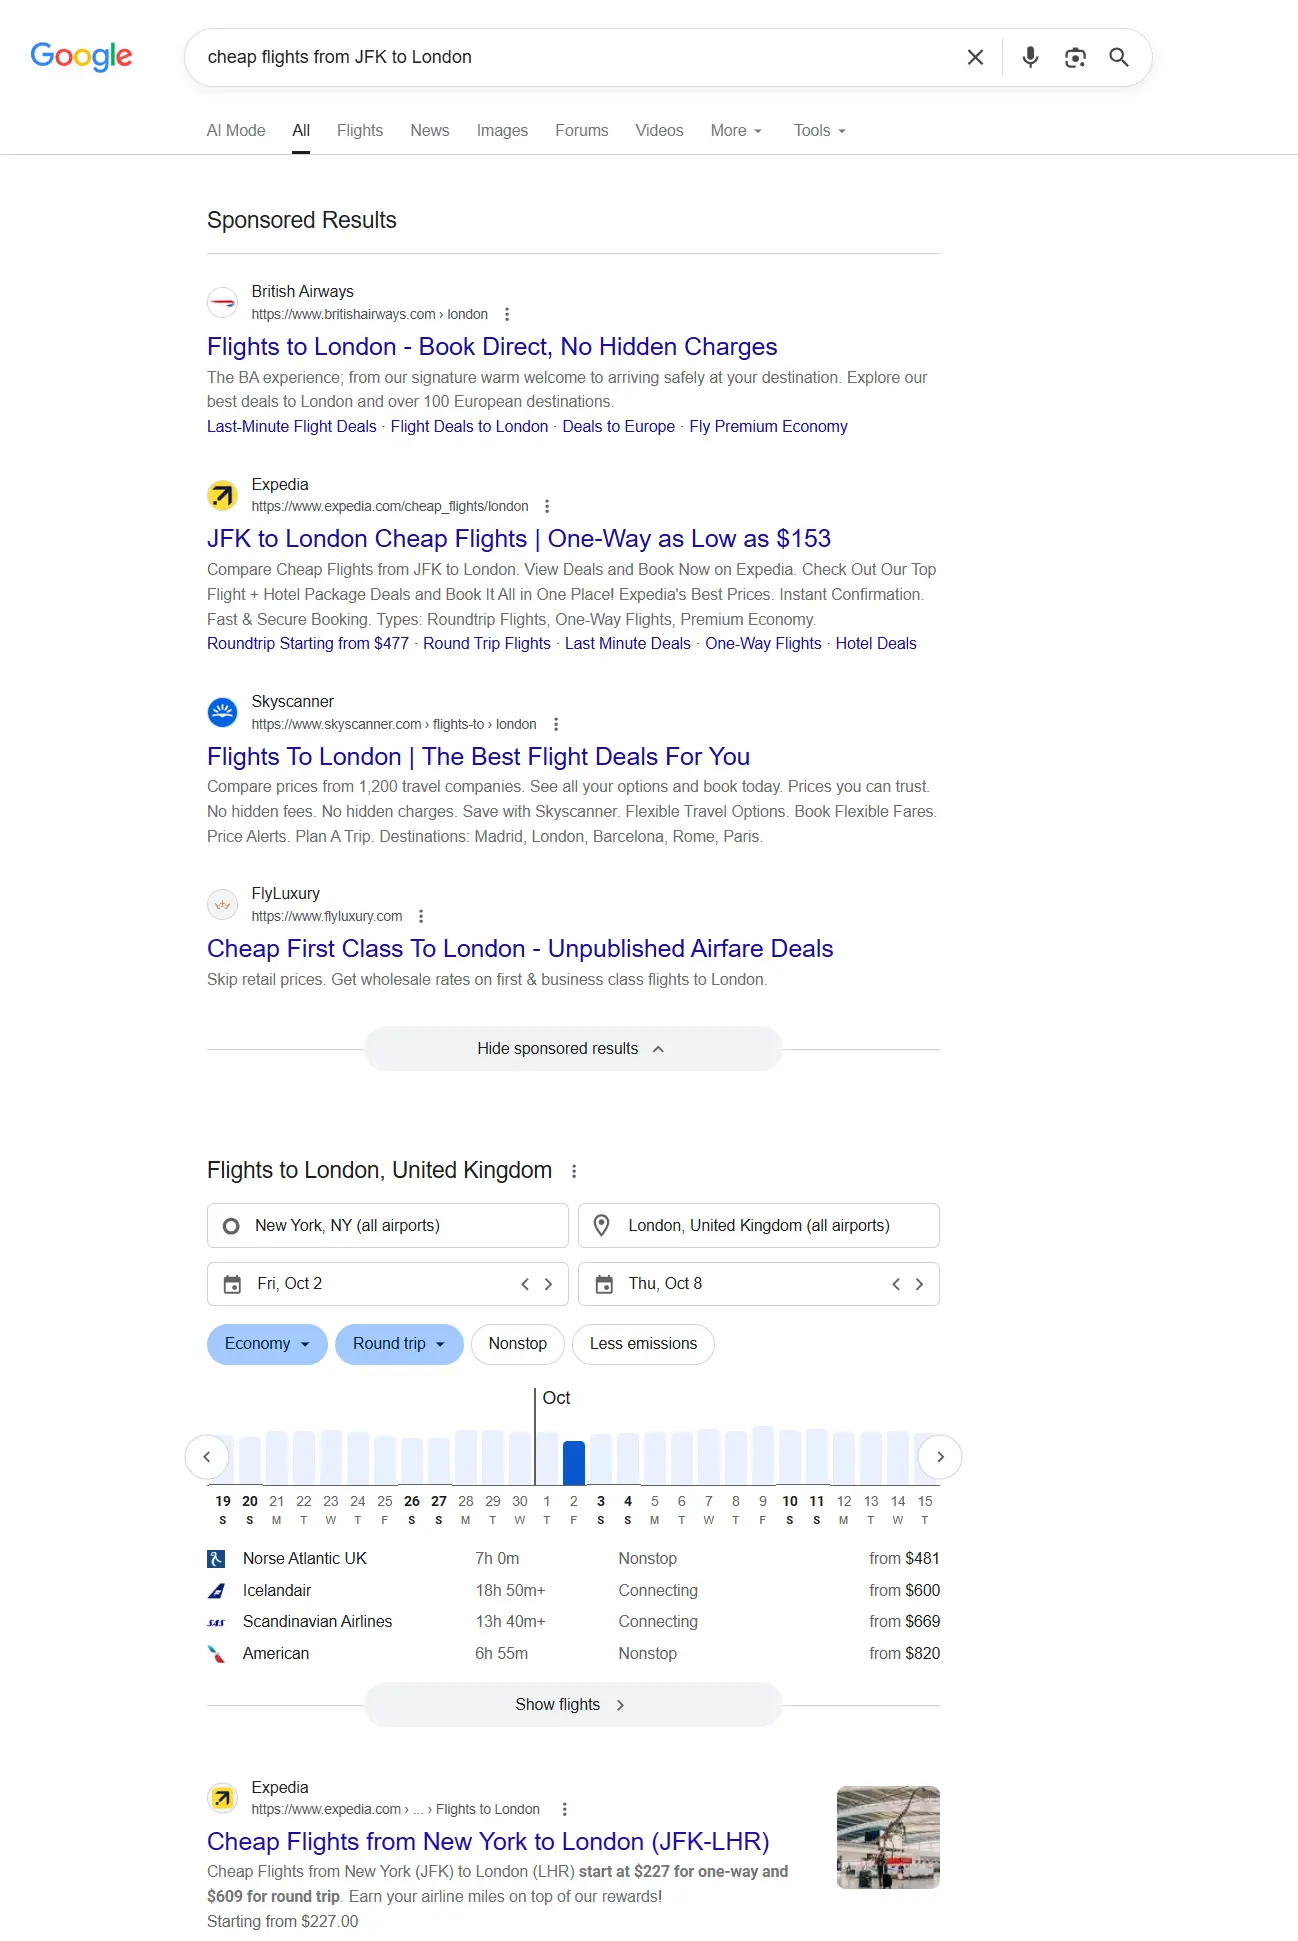This screenshot has width=1298, height=1941.
Task: Click Fly Premium Economy sitelink
Action: (768, 427)
